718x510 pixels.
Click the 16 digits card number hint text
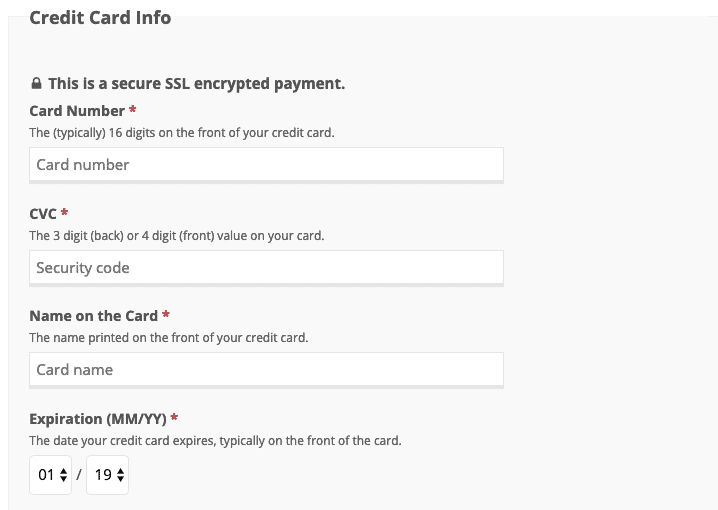pos(182,133)
